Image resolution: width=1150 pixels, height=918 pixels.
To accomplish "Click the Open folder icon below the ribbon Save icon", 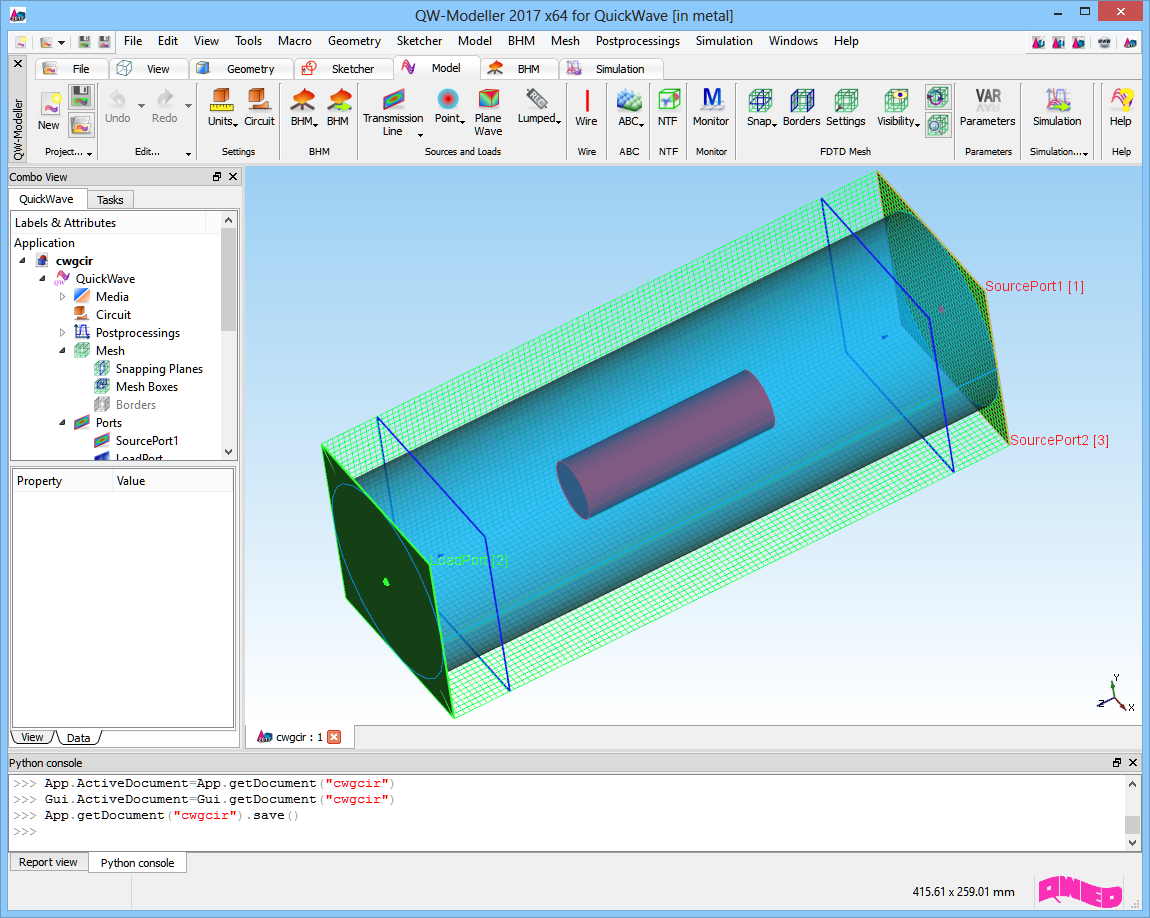I will (x=81, y=125).
